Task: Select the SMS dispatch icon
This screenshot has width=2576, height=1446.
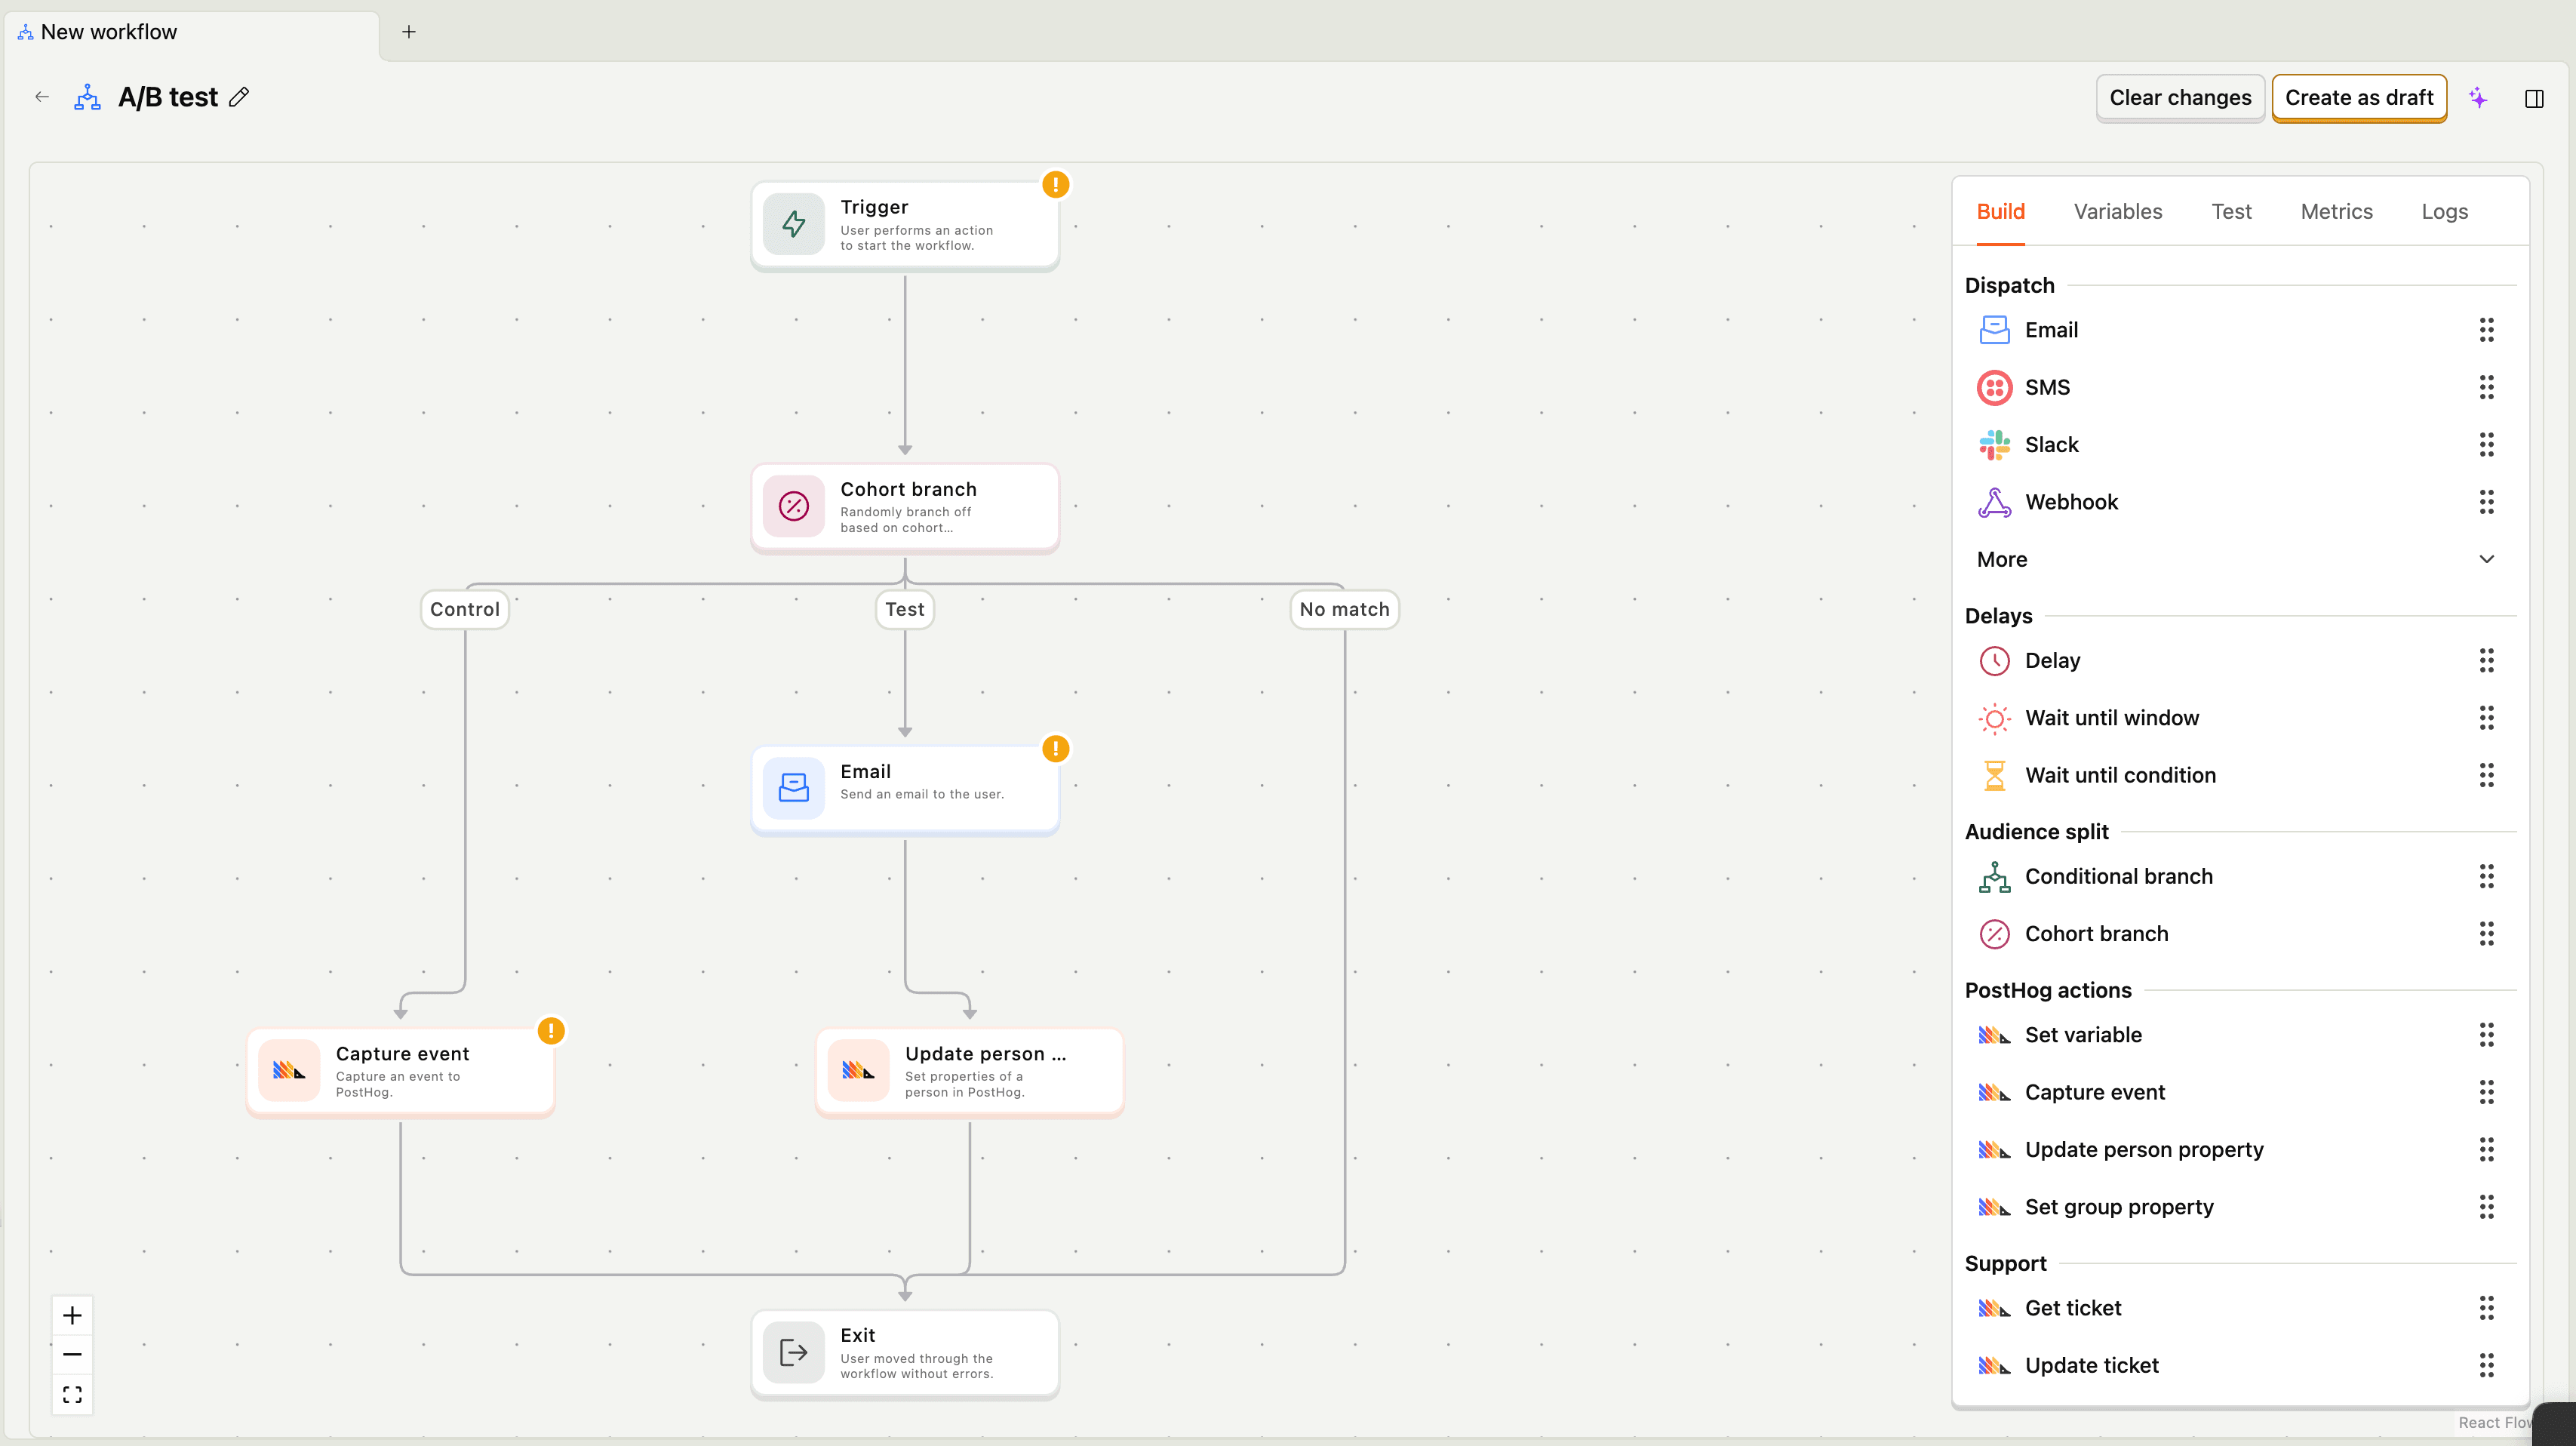Action: tap(1995, 387)
